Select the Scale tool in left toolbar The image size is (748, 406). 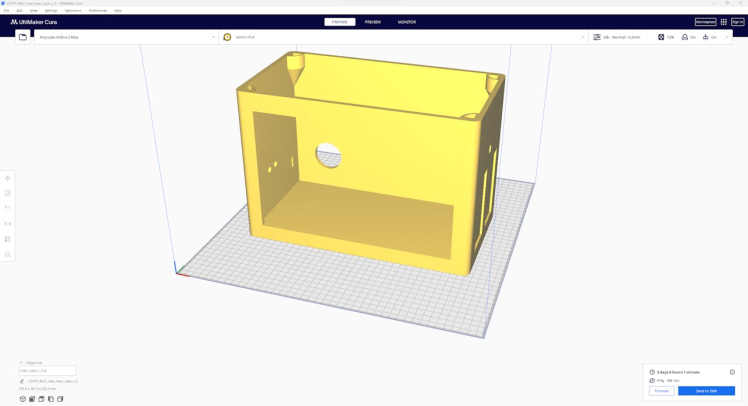tap(8, 193)
